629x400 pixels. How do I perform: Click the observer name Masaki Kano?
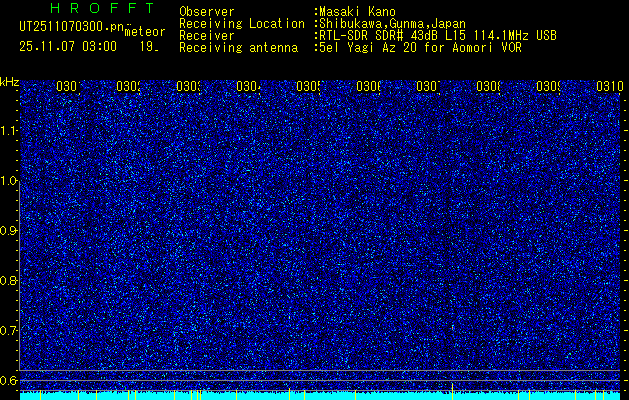coord(357,12)
